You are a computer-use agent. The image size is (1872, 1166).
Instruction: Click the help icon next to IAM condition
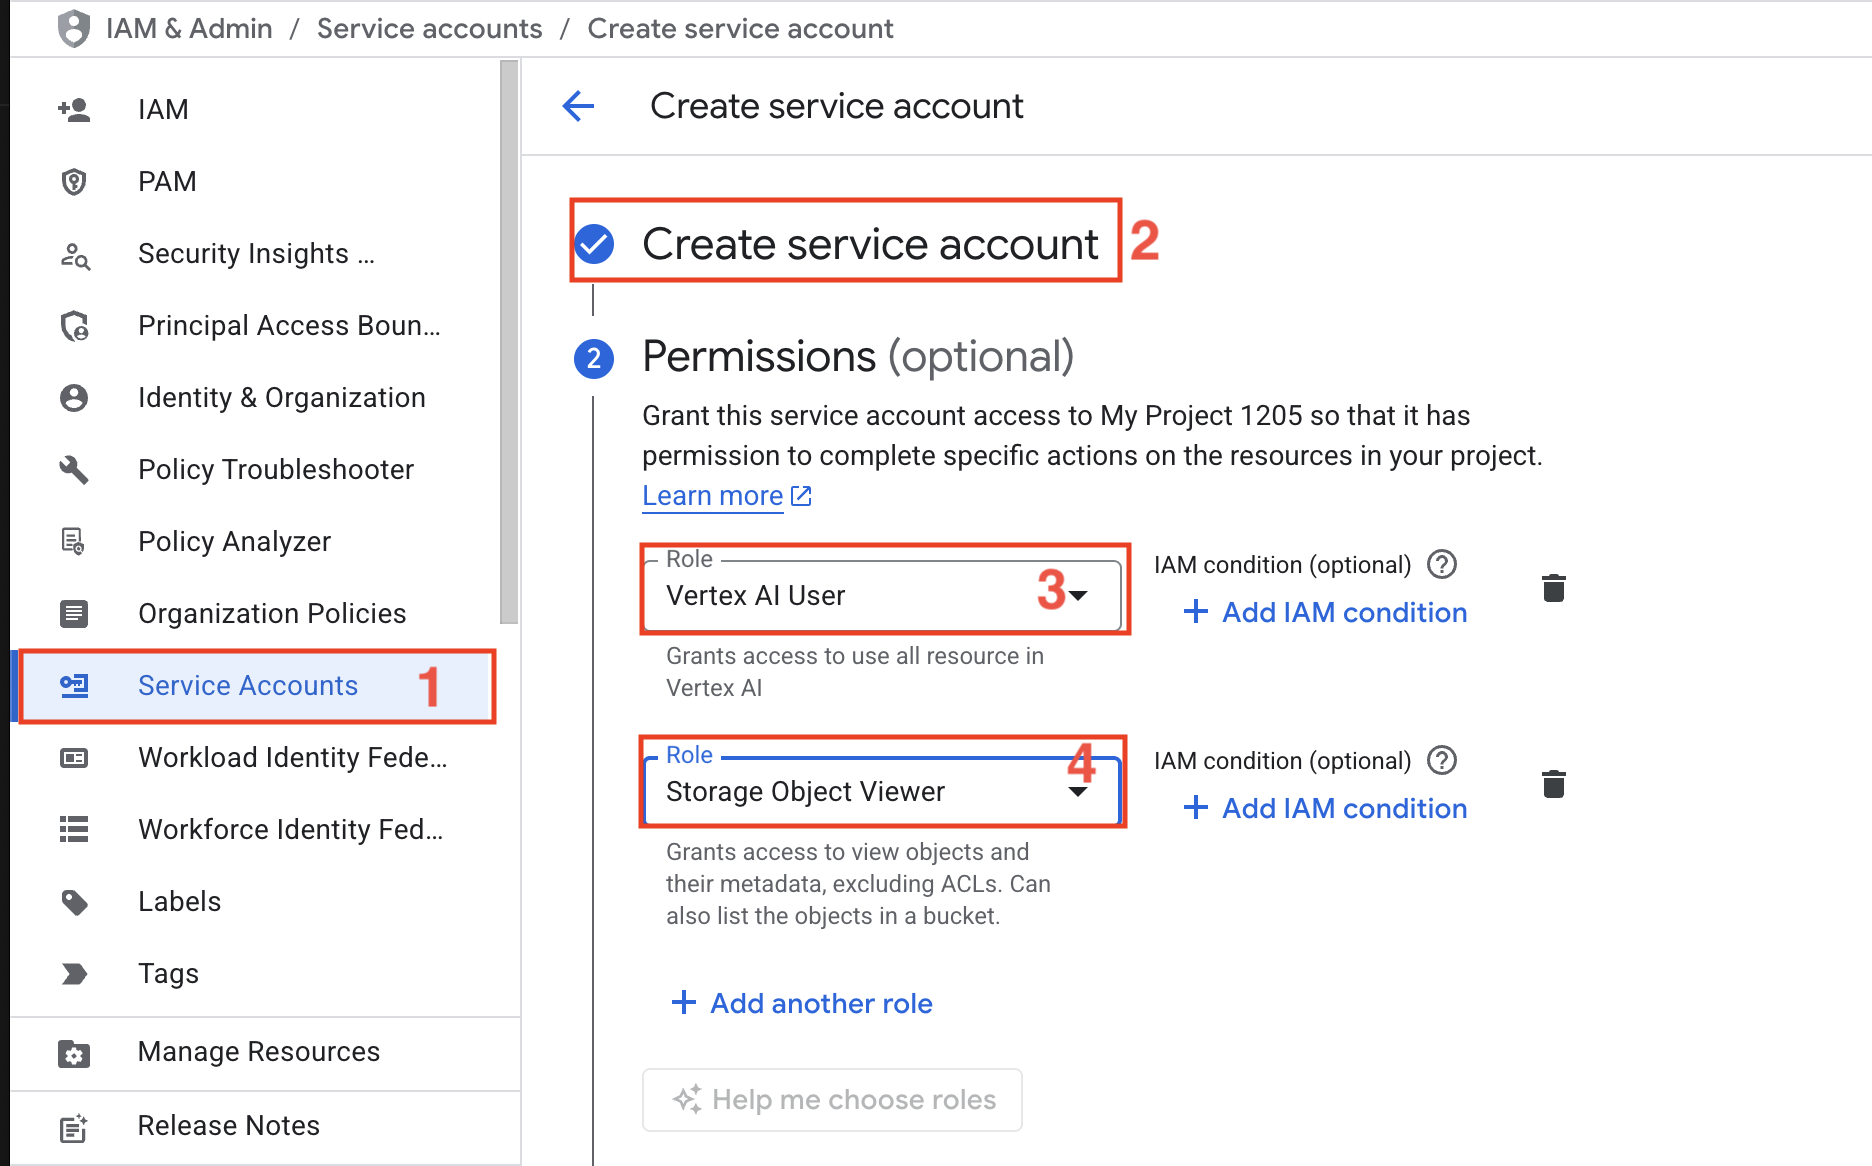(1441, 564)
